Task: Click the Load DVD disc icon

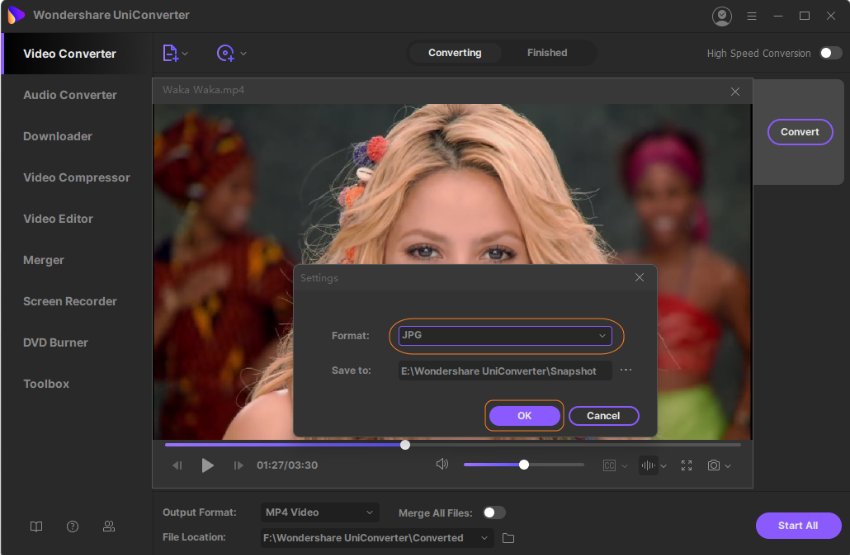Action: 226,53
